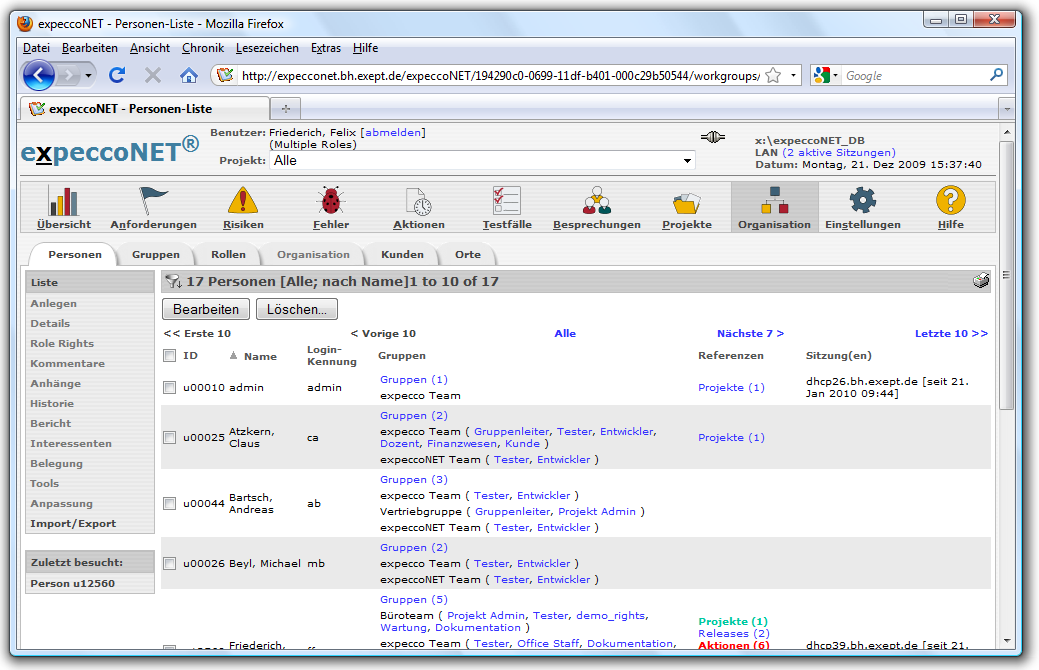Select checkbox for Atzkern, Claus
The height and width of the screenshot is (670, 1039).
click(x=169, y=438)
